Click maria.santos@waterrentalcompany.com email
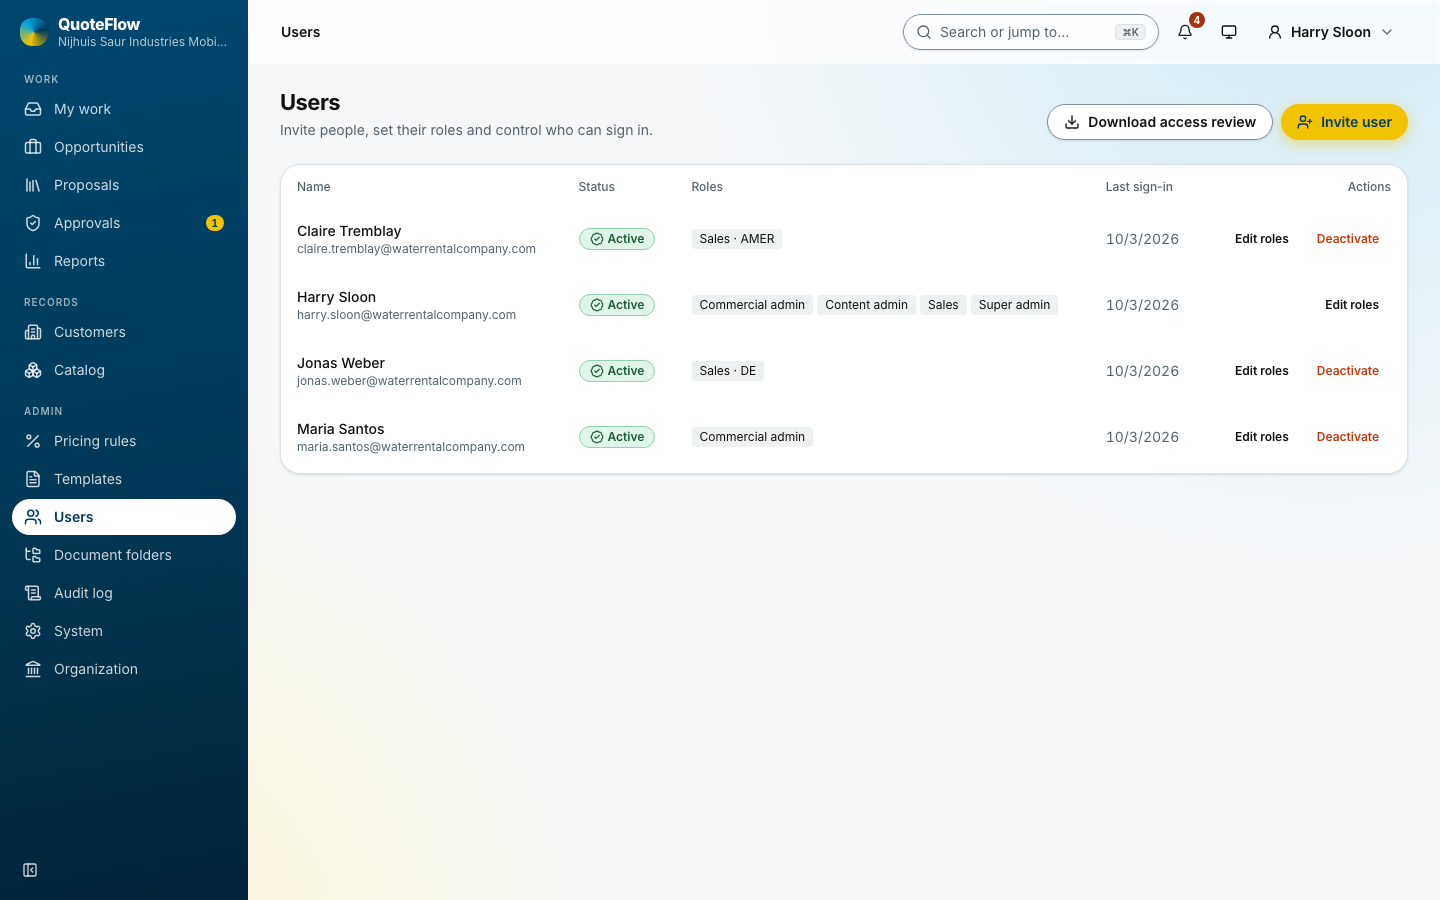Image resolution: width=1440 pixels, height=900 pixels. coord(411,447)
